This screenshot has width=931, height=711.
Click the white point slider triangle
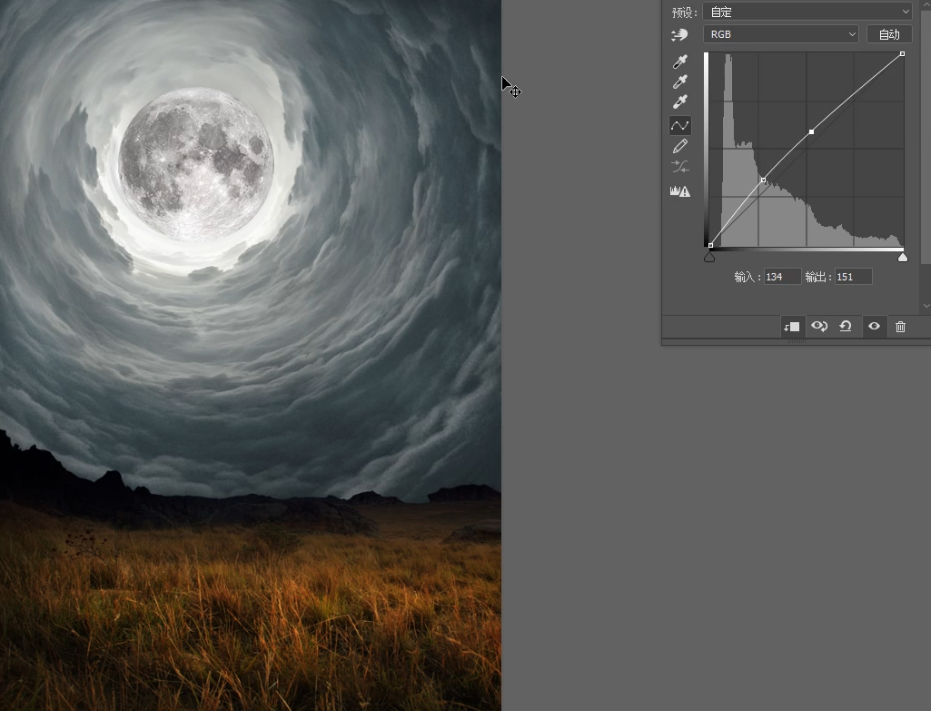pos(903,257)
